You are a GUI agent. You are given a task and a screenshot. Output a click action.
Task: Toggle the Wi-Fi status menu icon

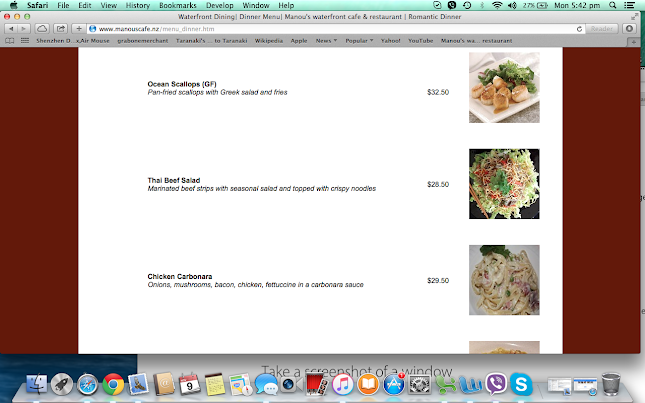click(x=497, y=5)
